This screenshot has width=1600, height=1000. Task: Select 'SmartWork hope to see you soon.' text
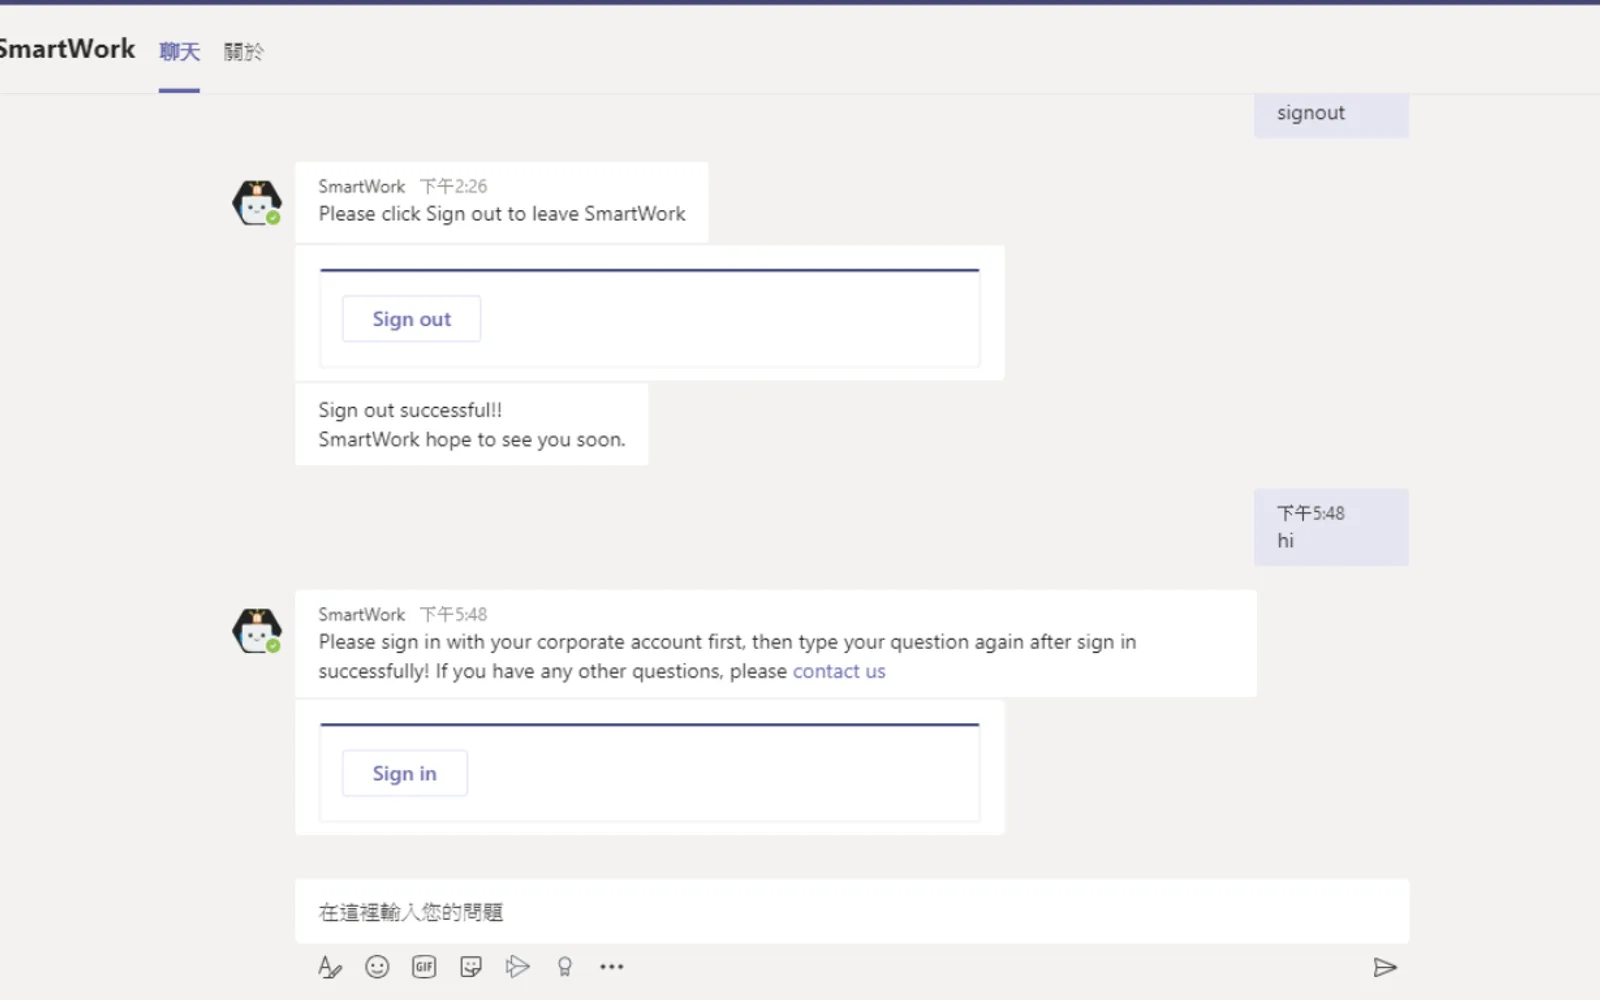pos(472,440)
